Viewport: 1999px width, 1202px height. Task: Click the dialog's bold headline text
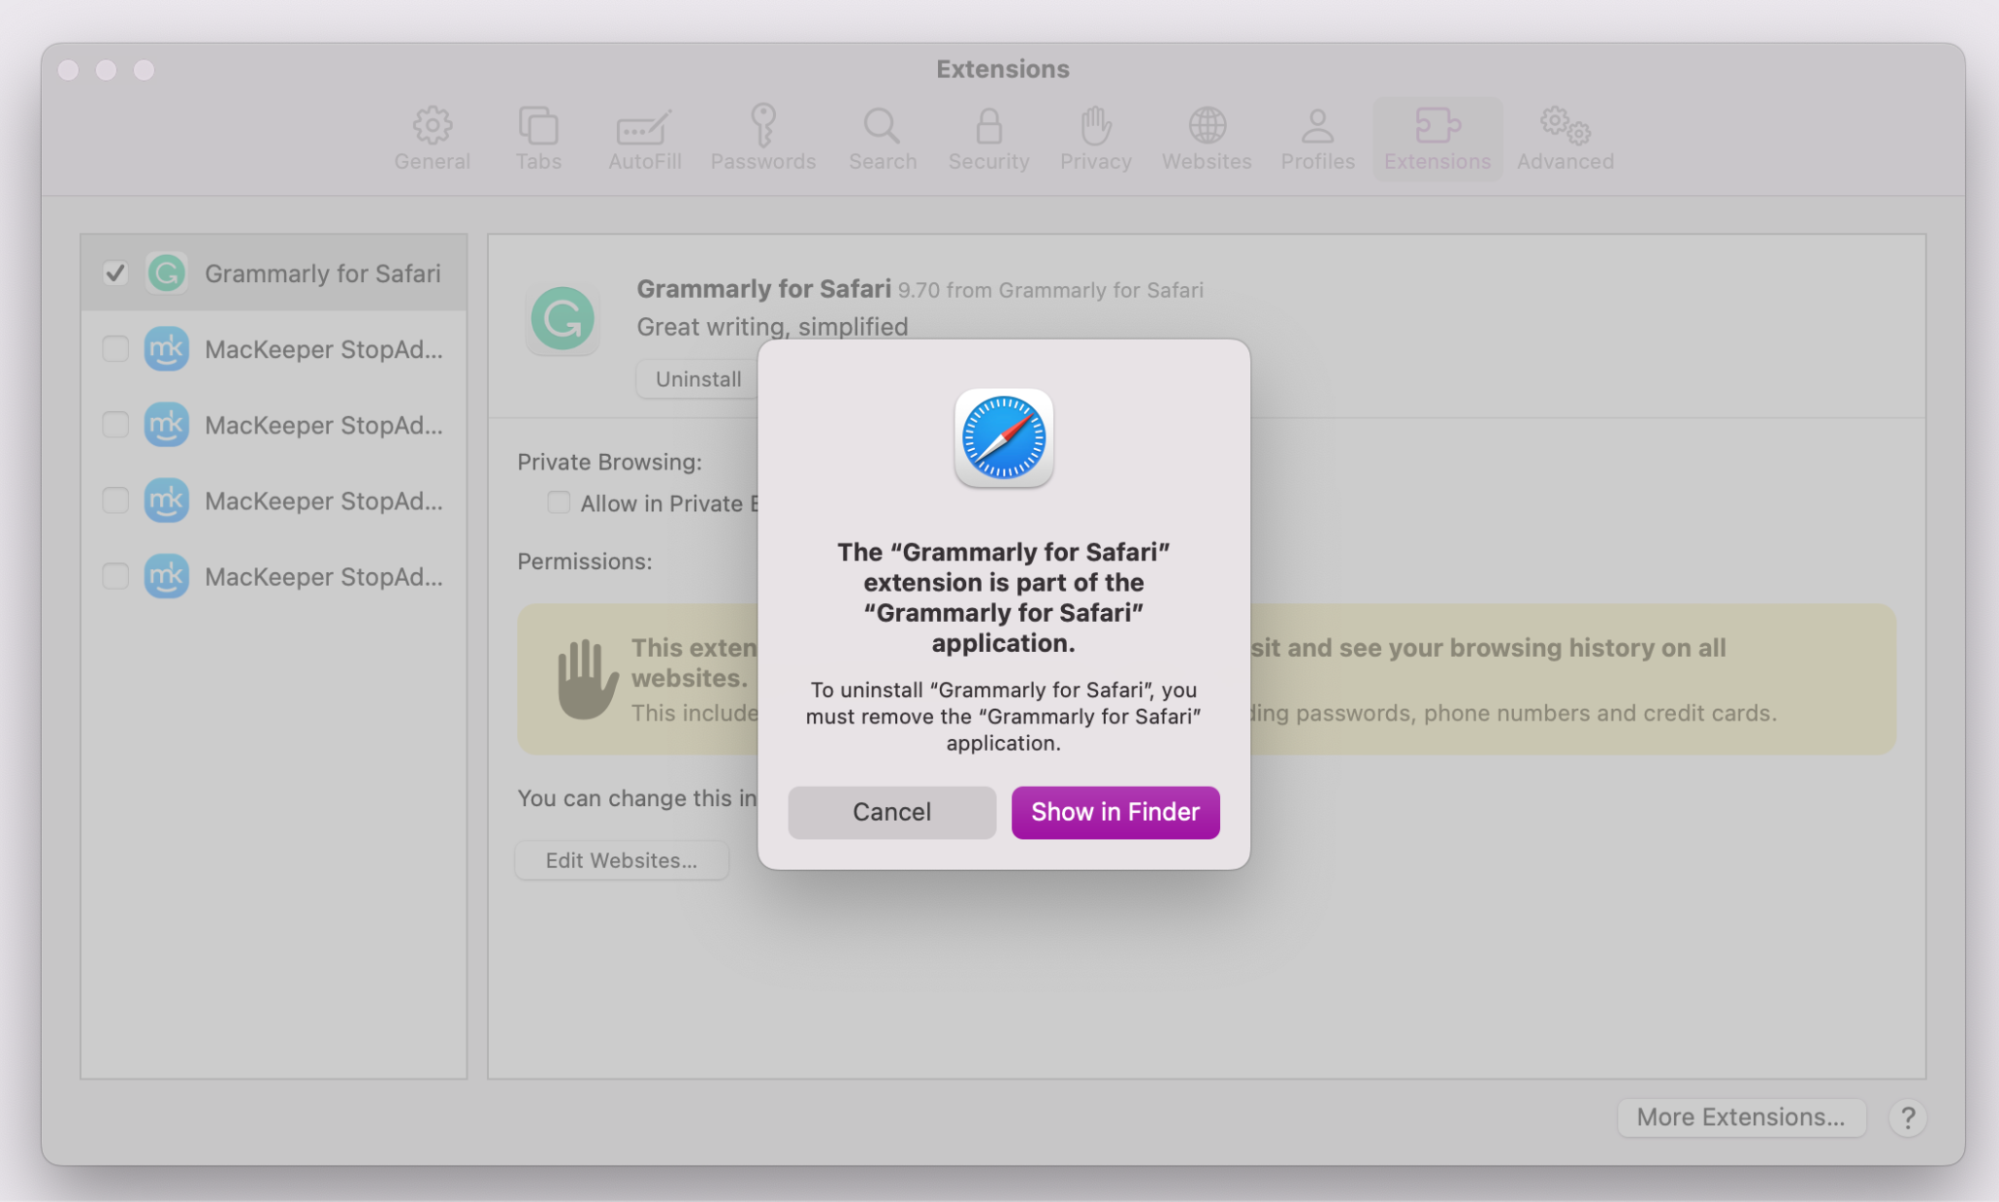(1003, 597)
